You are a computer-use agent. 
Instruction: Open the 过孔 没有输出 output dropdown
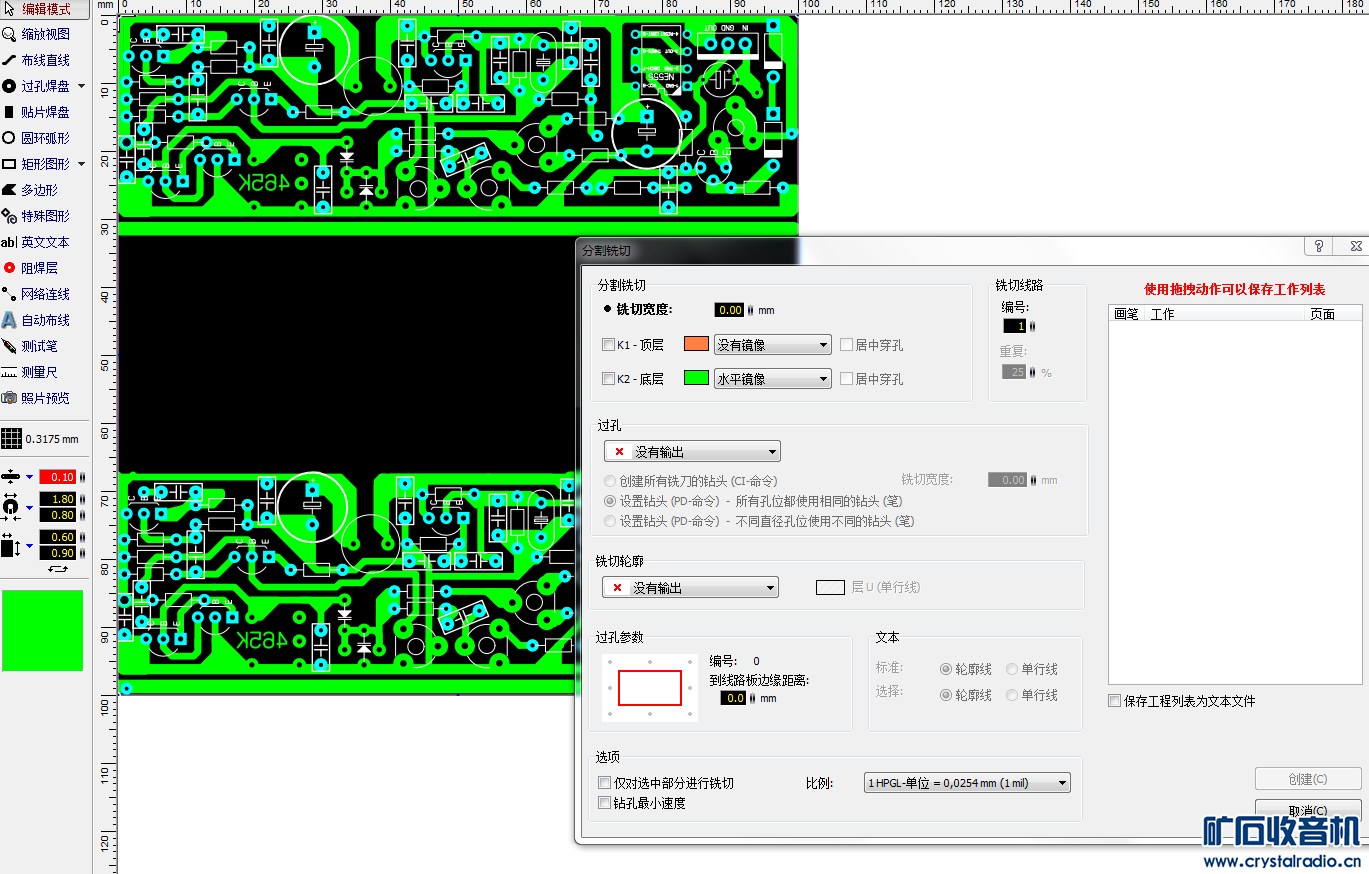(x=692, y=452)
